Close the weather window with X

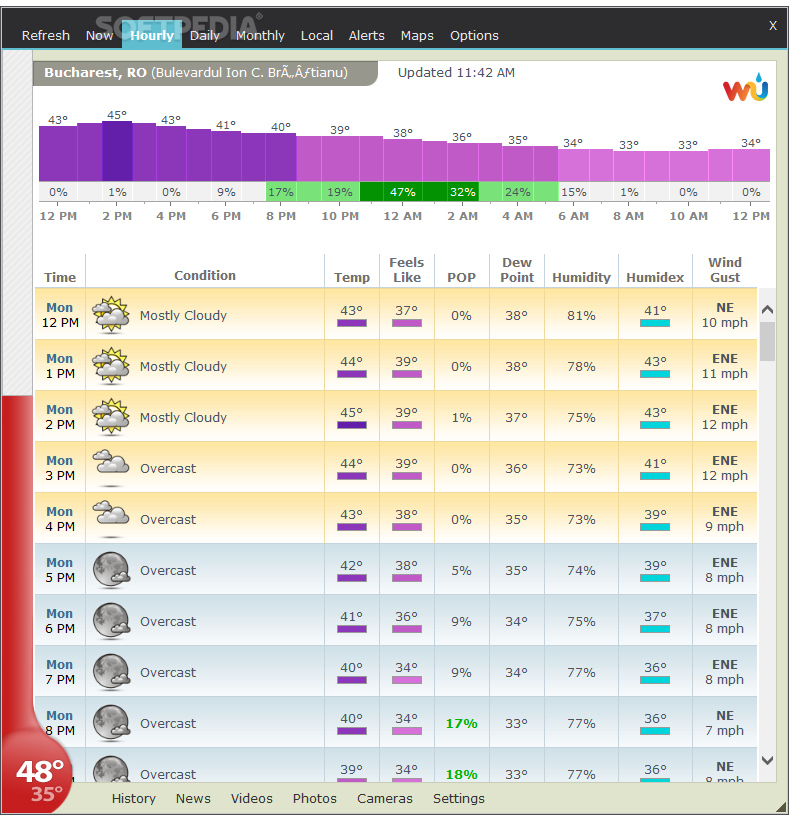(x=773, y=25)
